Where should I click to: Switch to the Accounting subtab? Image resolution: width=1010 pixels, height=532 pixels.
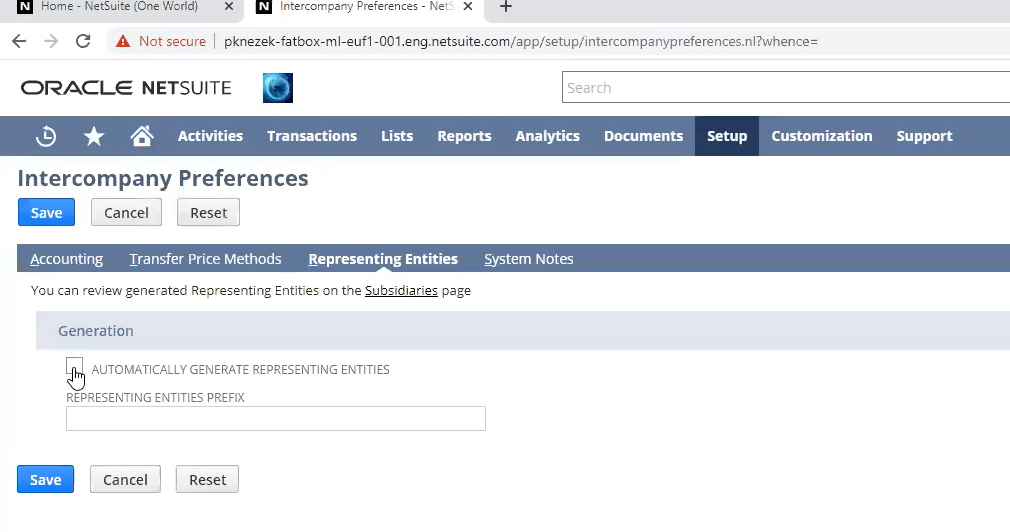tap(66, 259)
